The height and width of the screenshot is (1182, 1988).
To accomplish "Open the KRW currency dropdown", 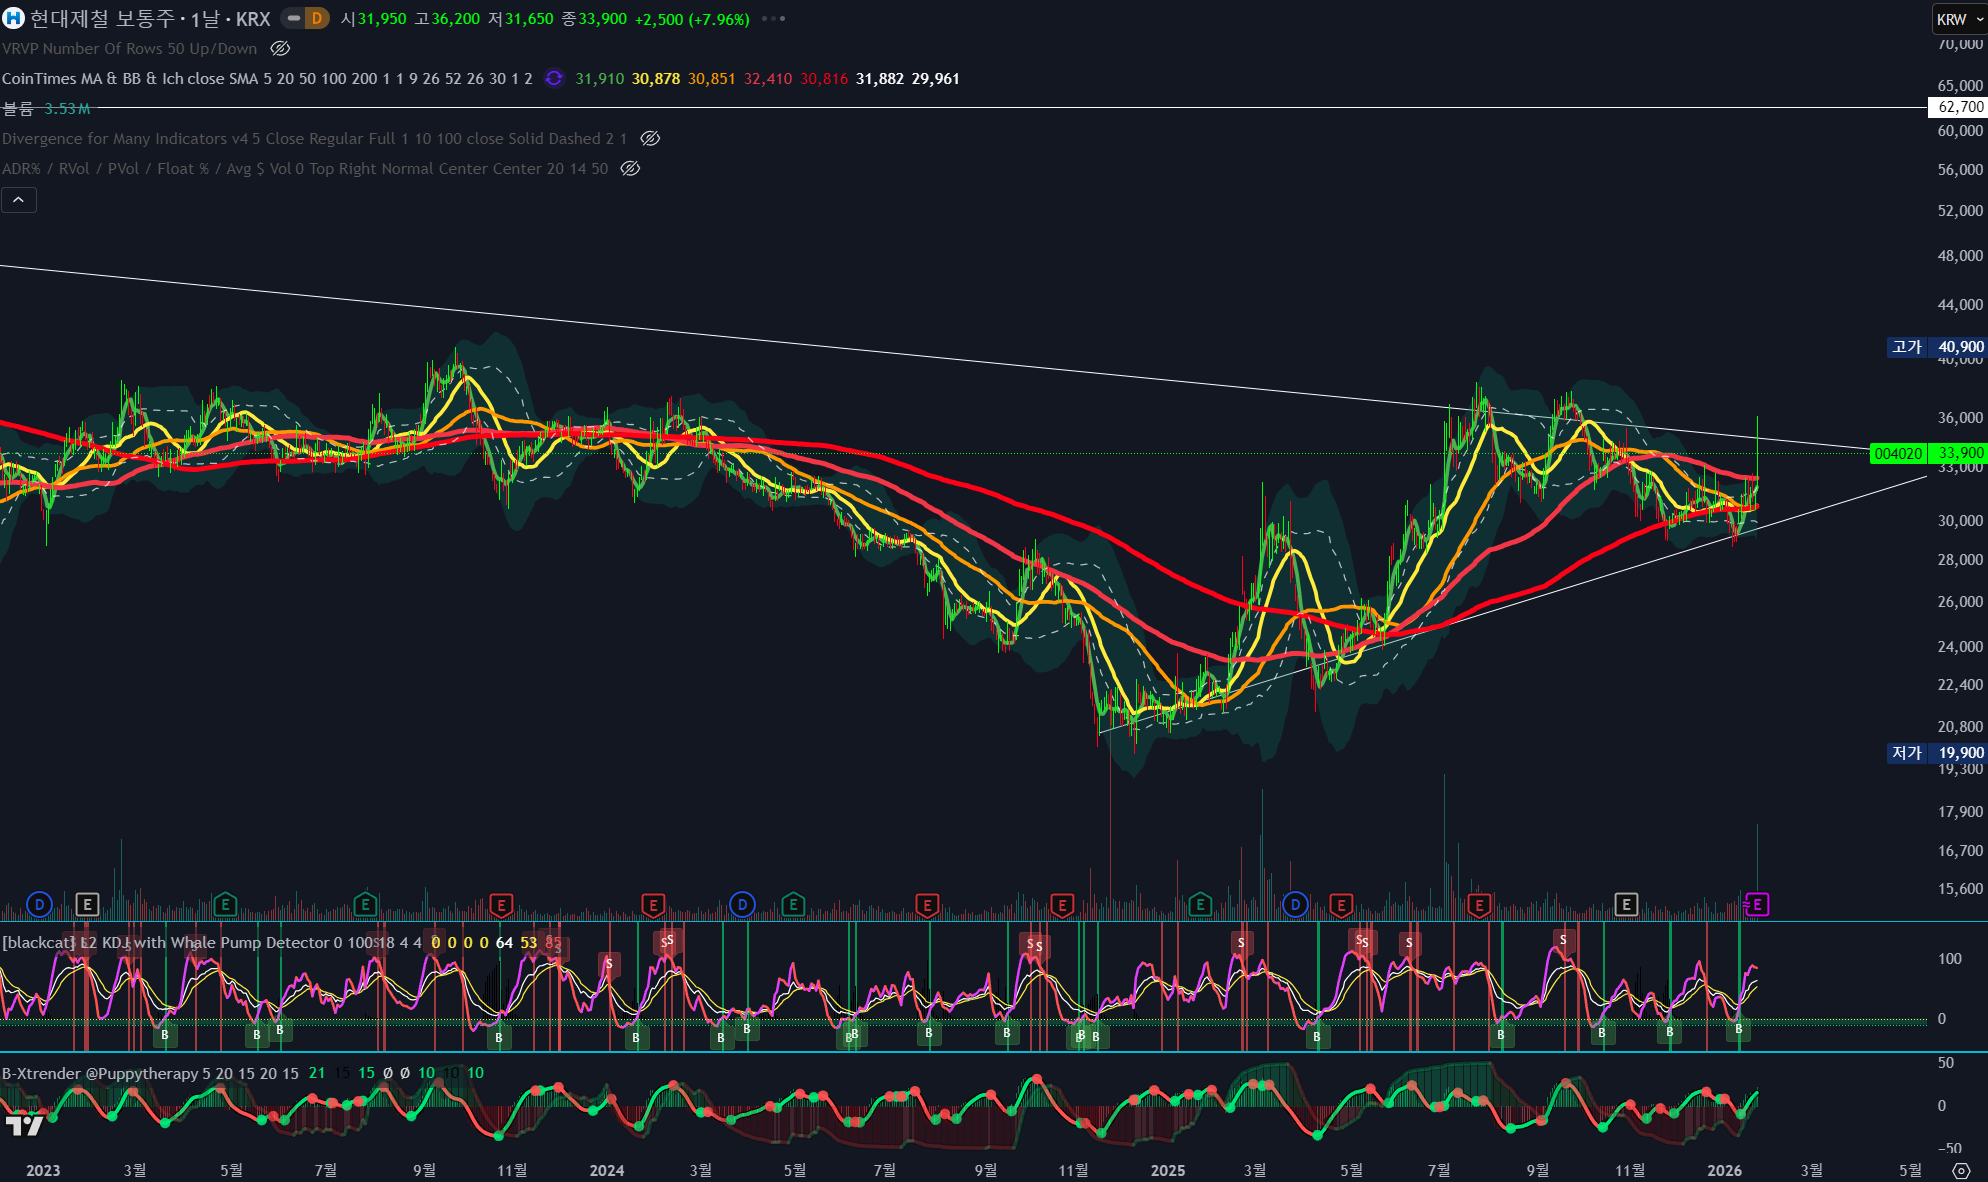I will pos(1958,19).
